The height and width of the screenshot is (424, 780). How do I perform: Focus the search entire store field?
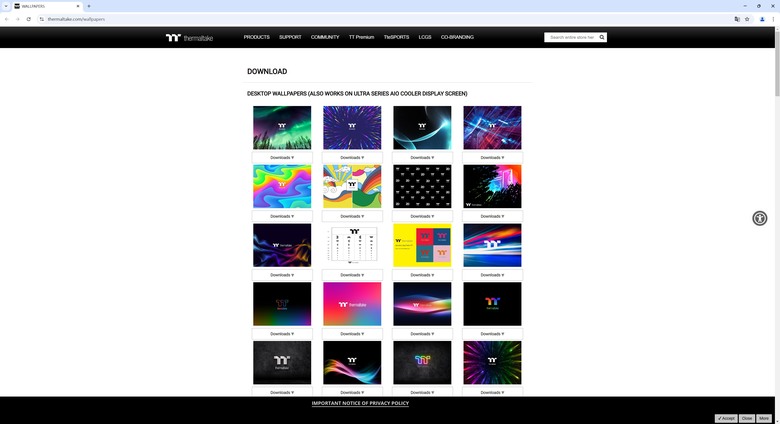571,37
